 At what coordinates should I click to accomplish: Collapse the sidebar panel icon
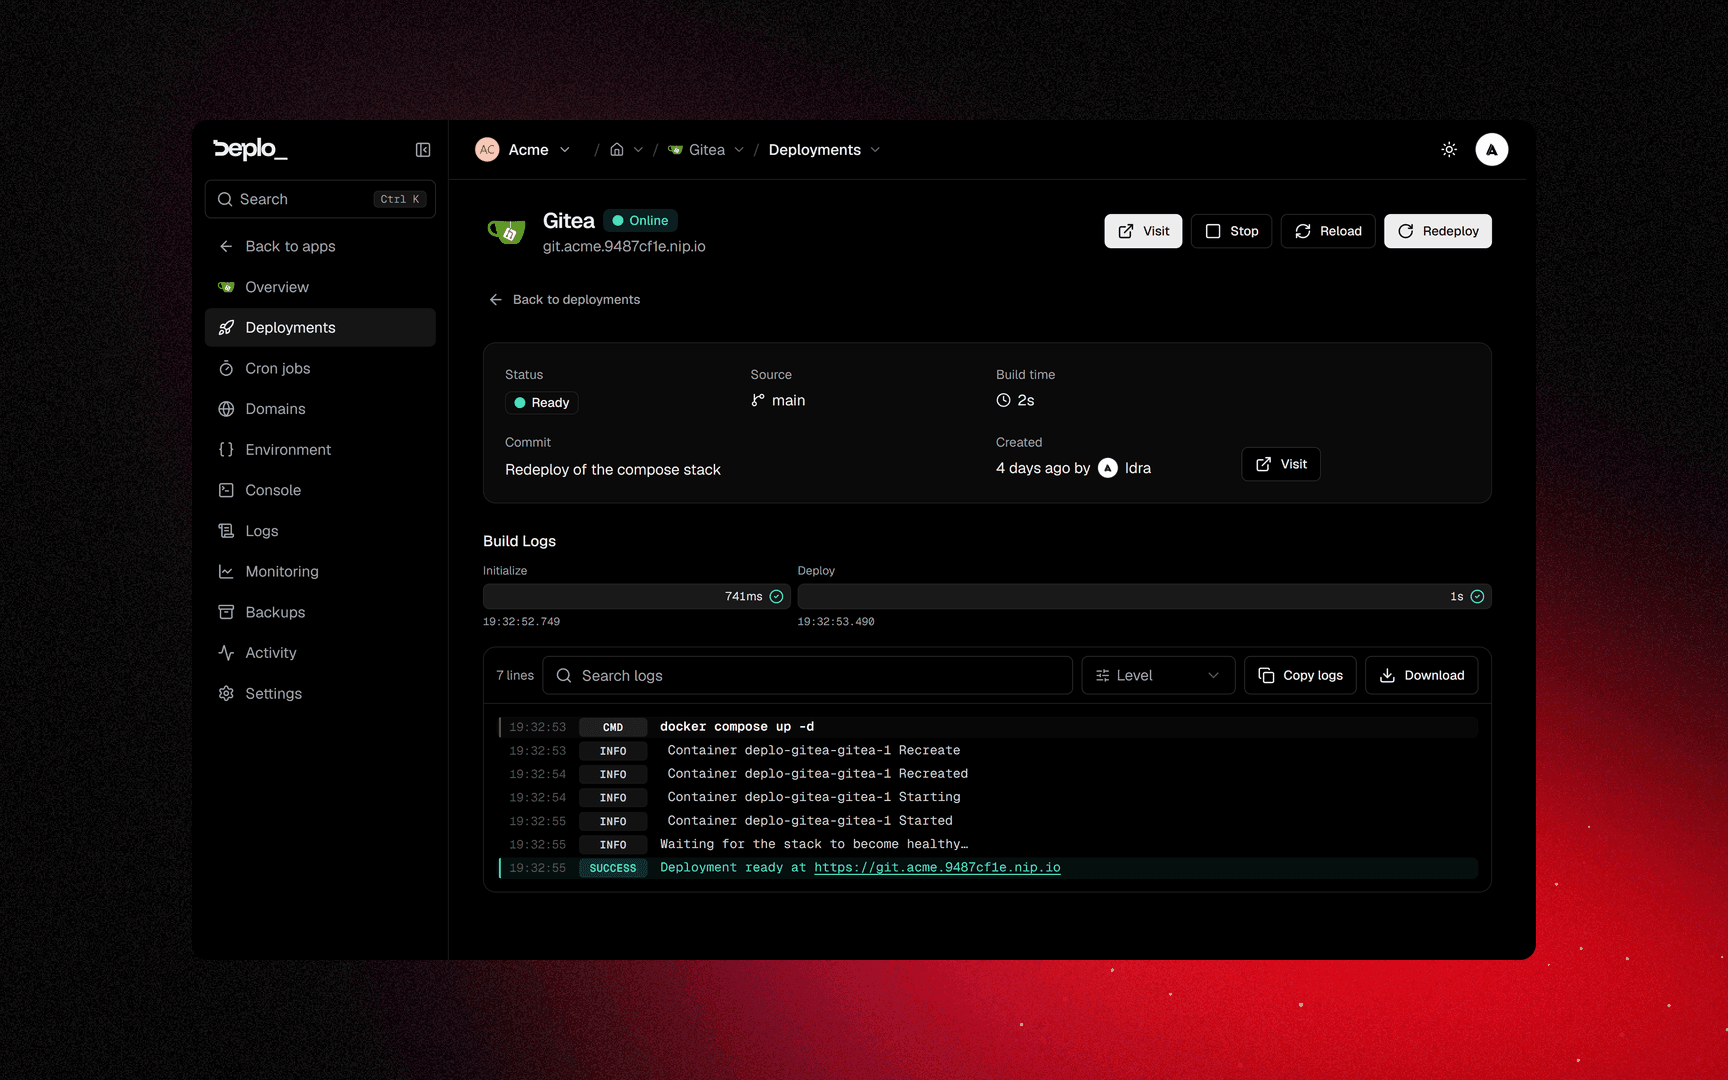pos(423,150)
